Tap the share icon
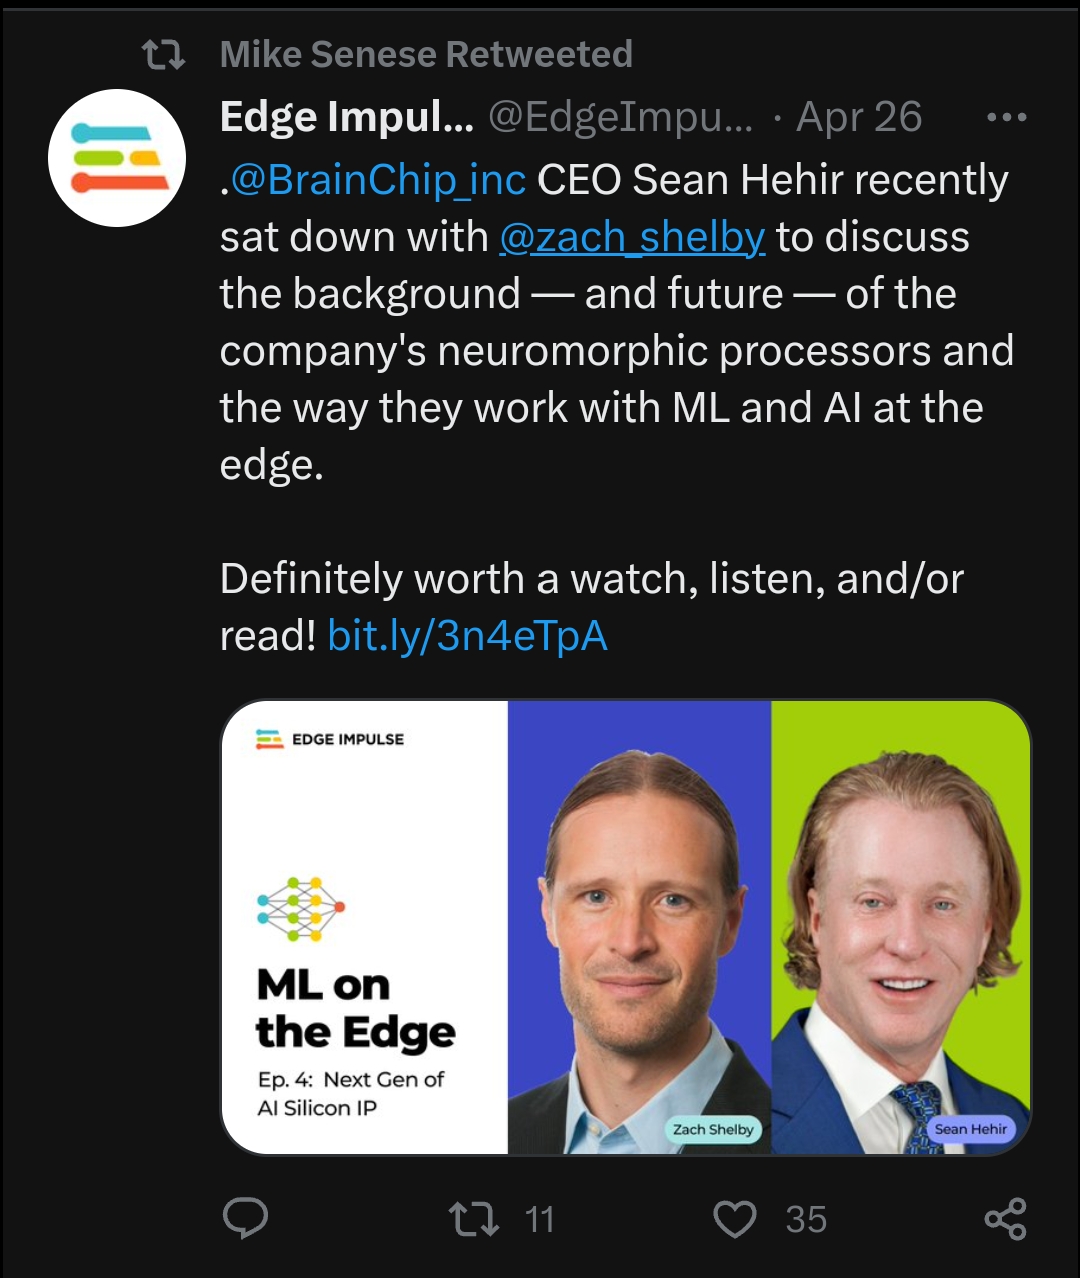 pos(1005,1219)
